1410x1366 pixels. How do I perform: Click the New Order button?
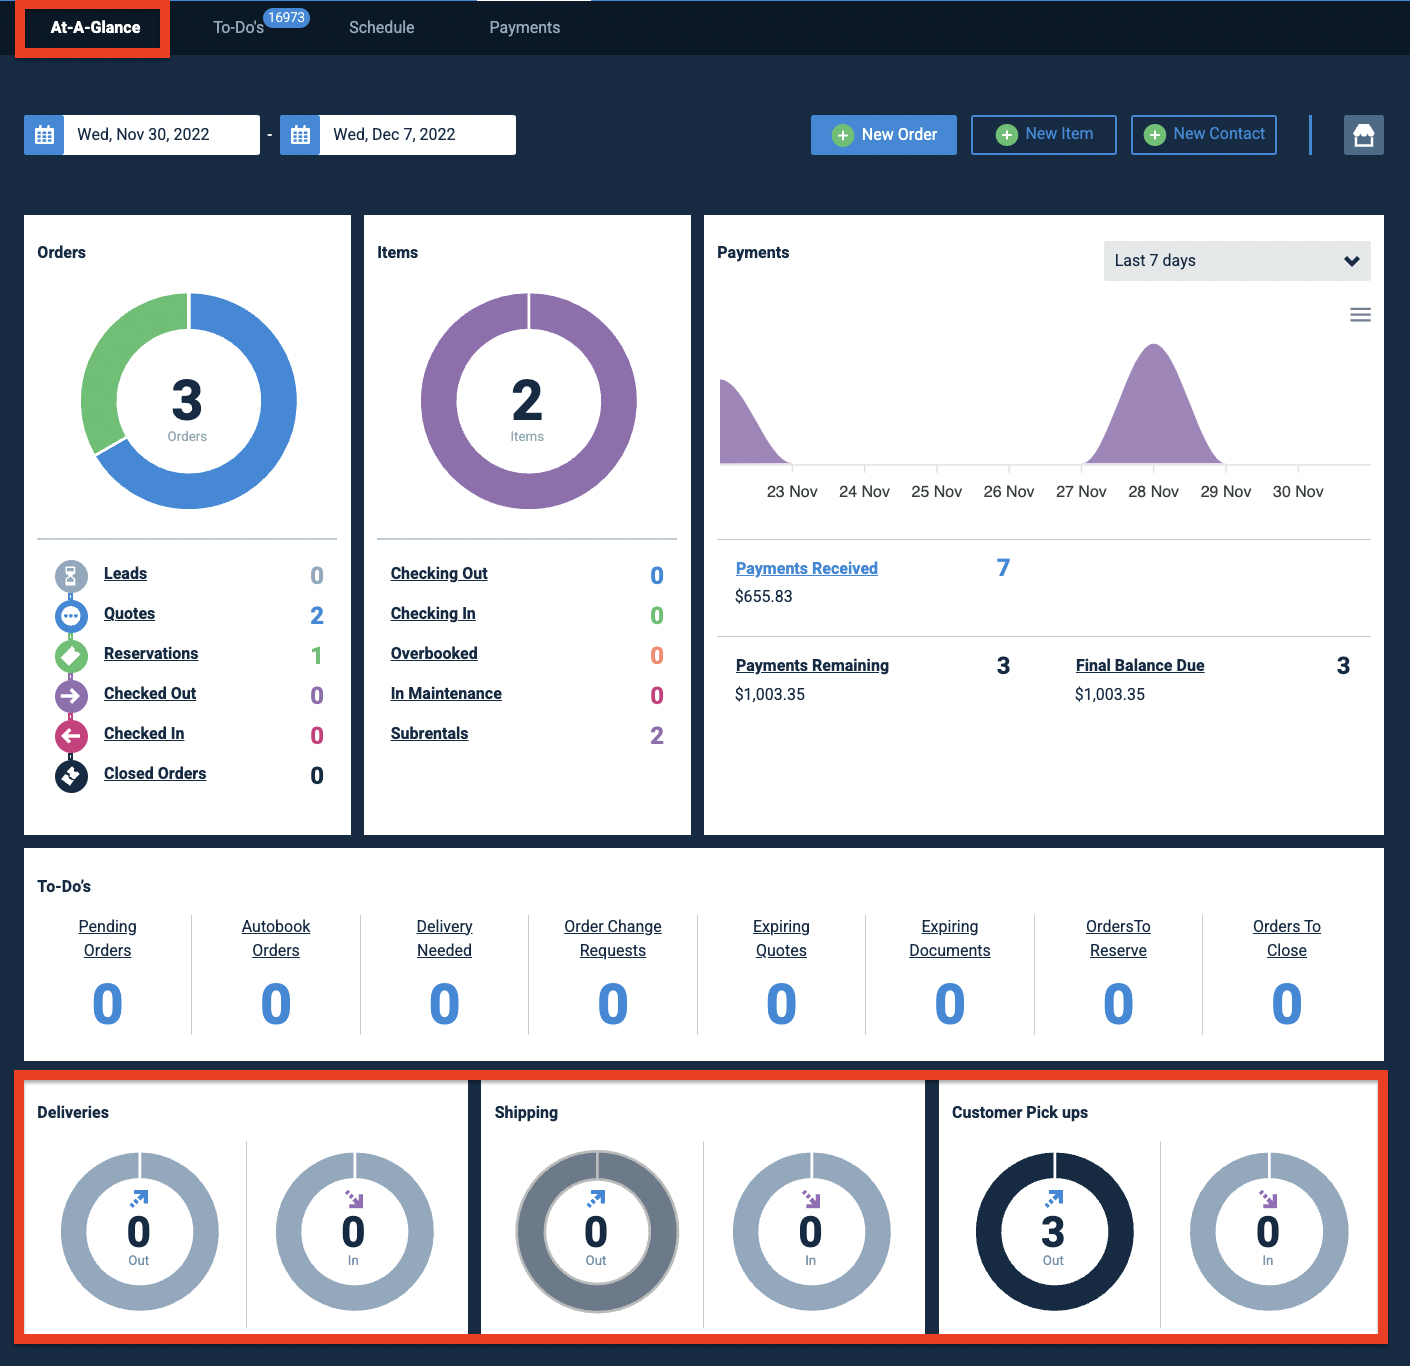(884, 135)
